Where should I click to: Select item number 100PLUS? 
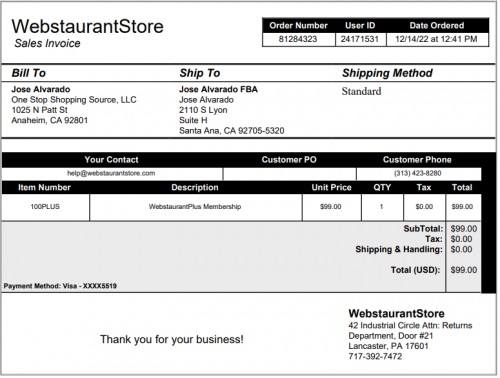pos(45,207)
